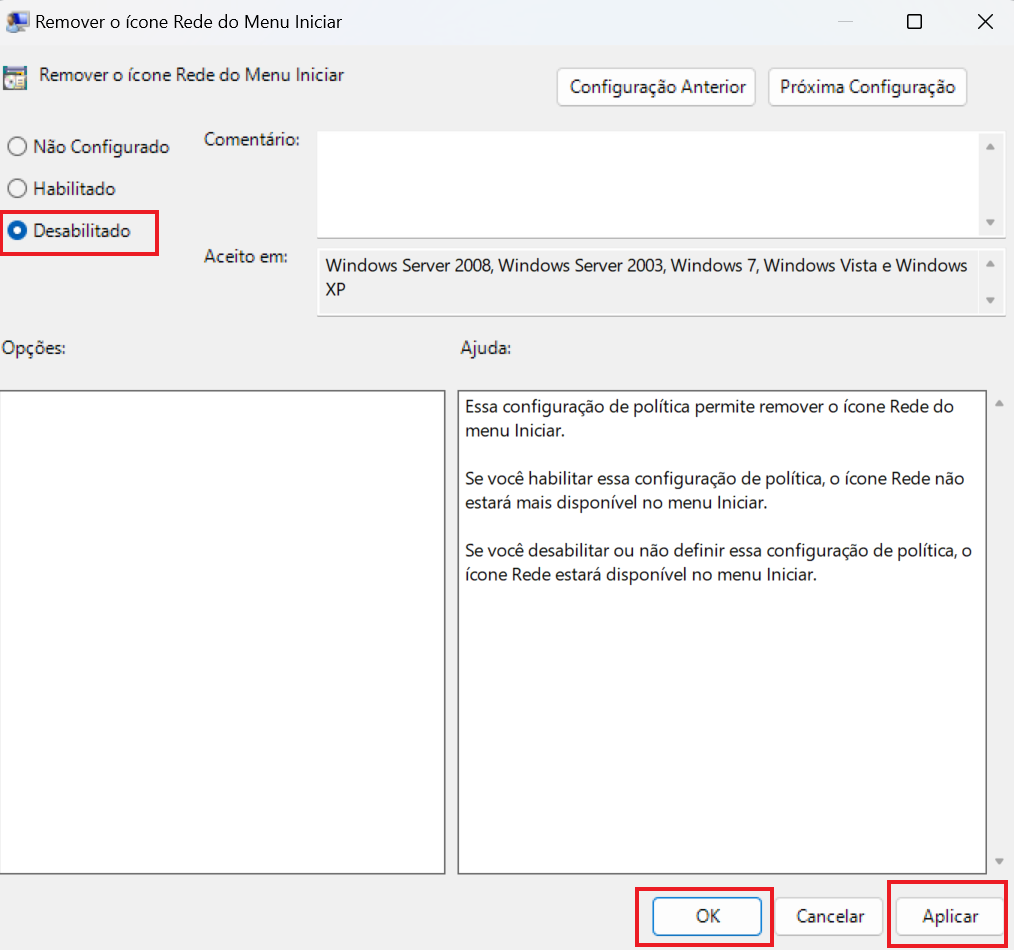Click Comentário scrollbar up arrow

click(990, 147)
